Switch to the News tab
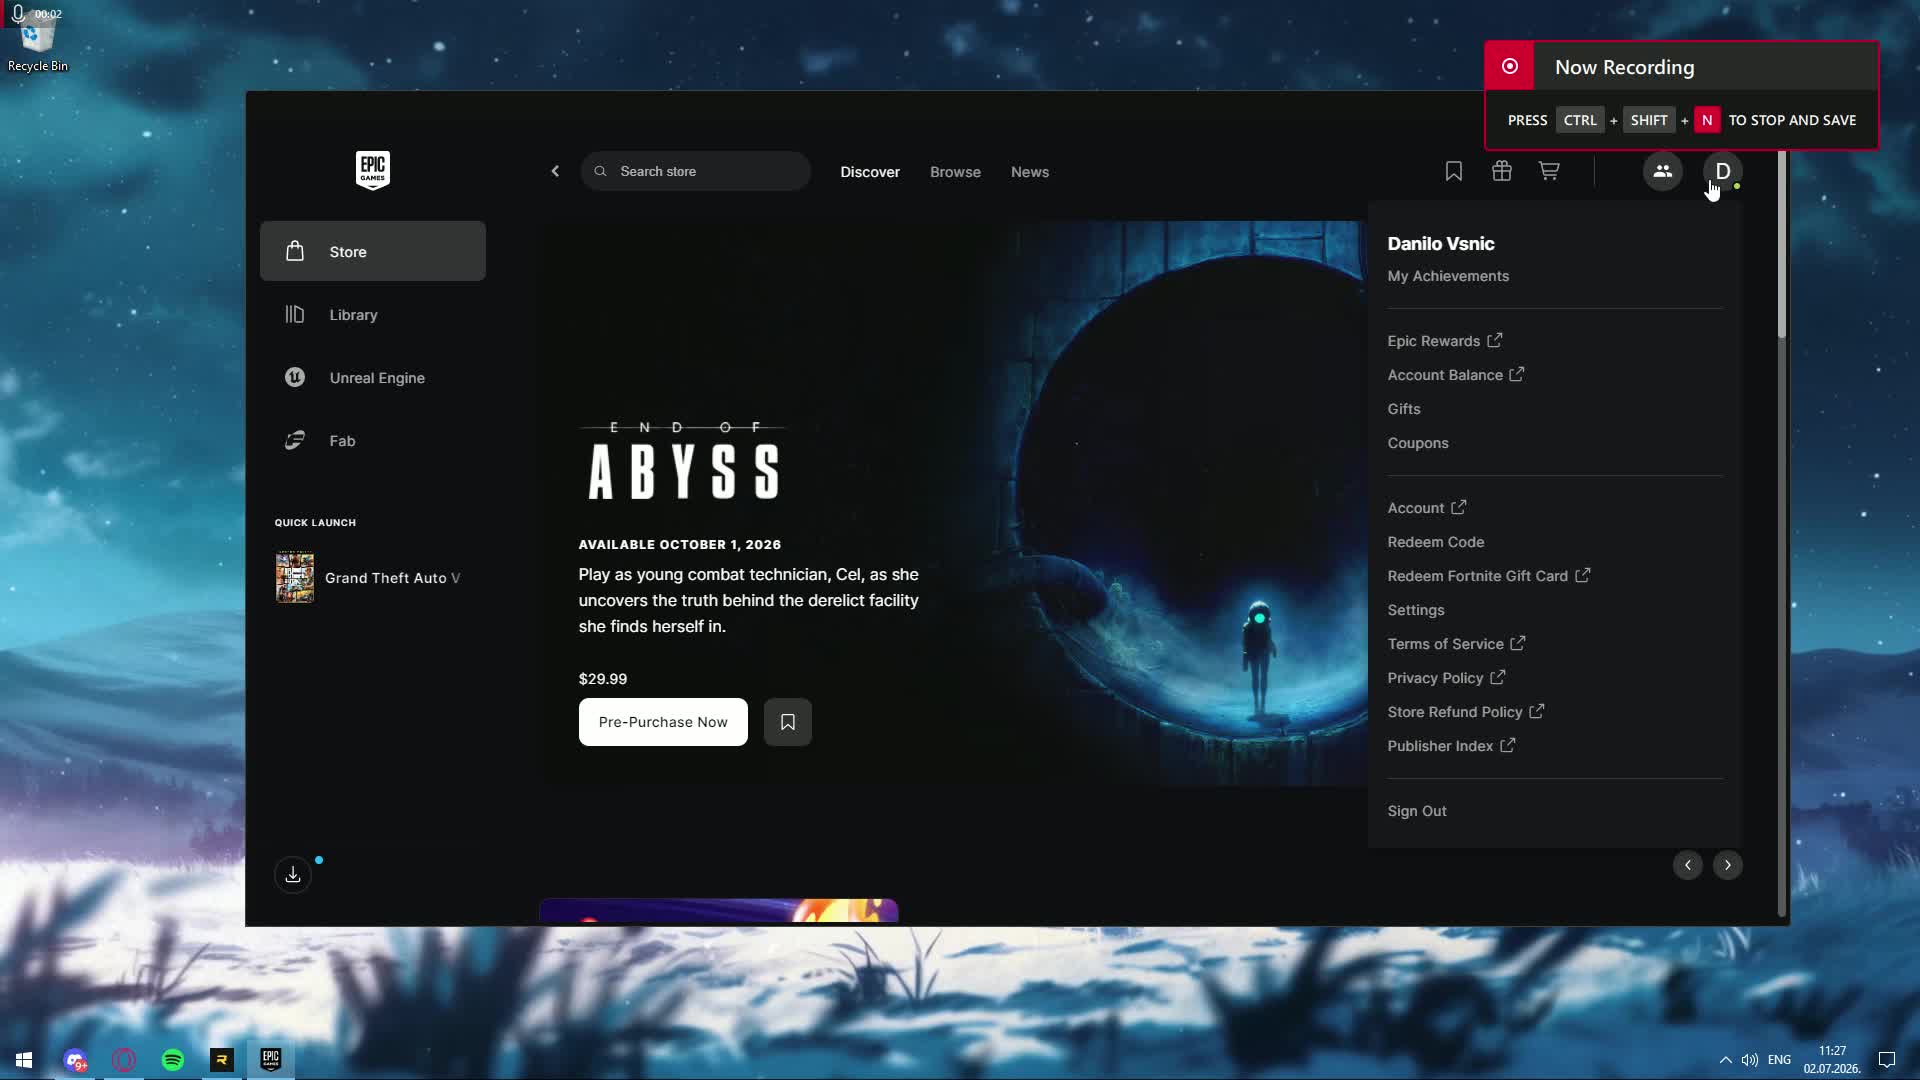The width and height of the screenshot is (1920, 1080). point(1029,172)
